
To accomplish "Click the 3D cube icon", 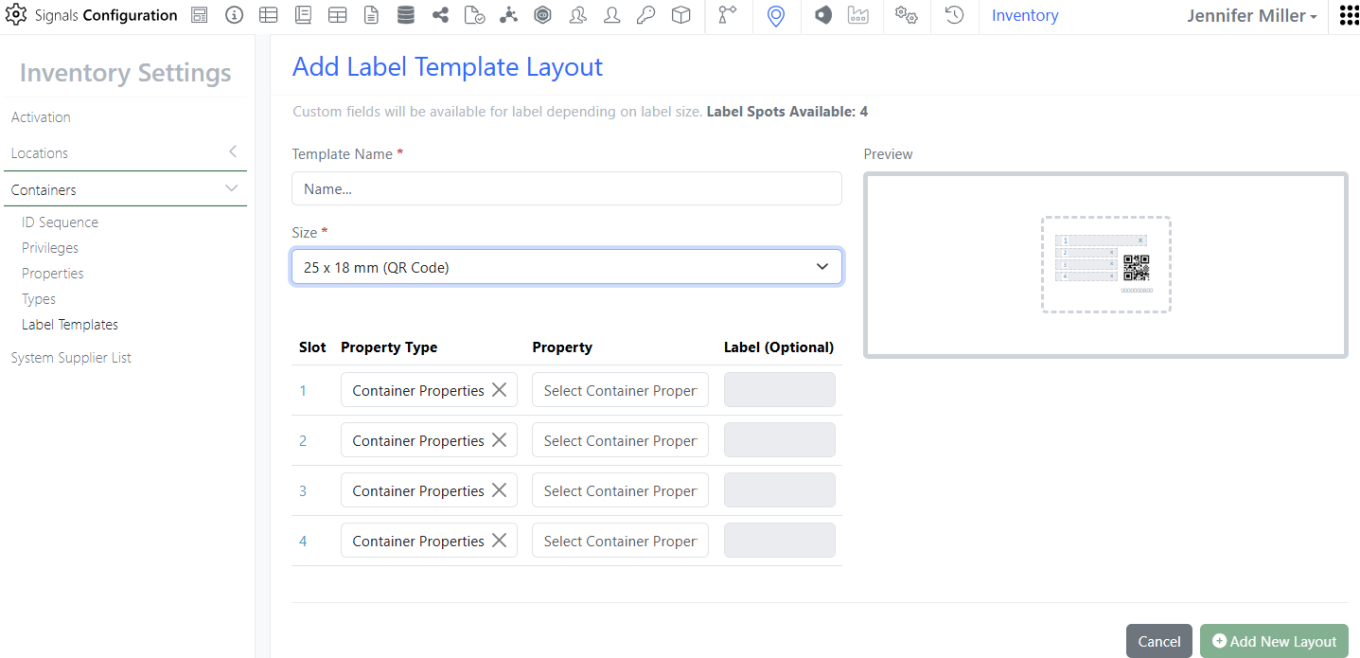I will click(x=681, y=16).
